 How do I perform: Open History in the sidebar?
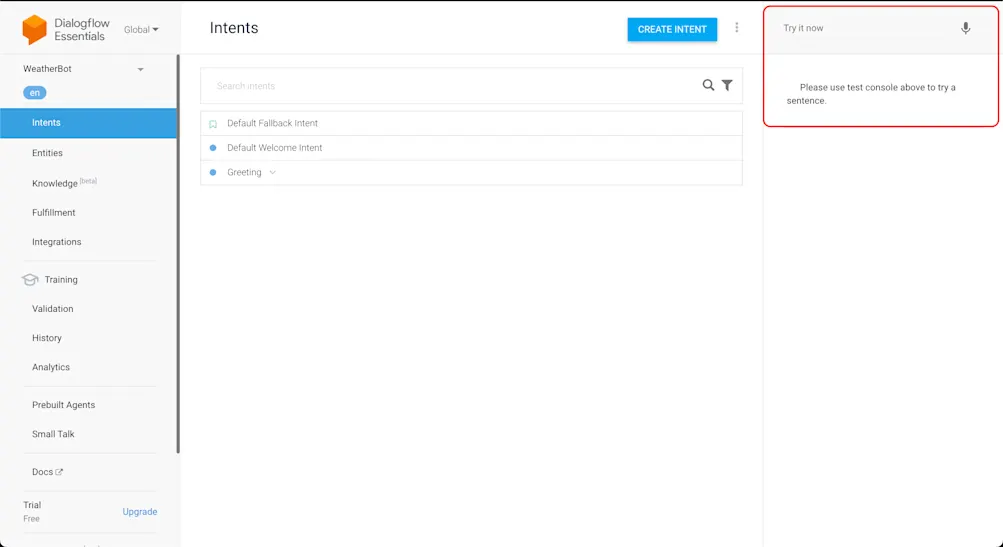pos(47,338)
